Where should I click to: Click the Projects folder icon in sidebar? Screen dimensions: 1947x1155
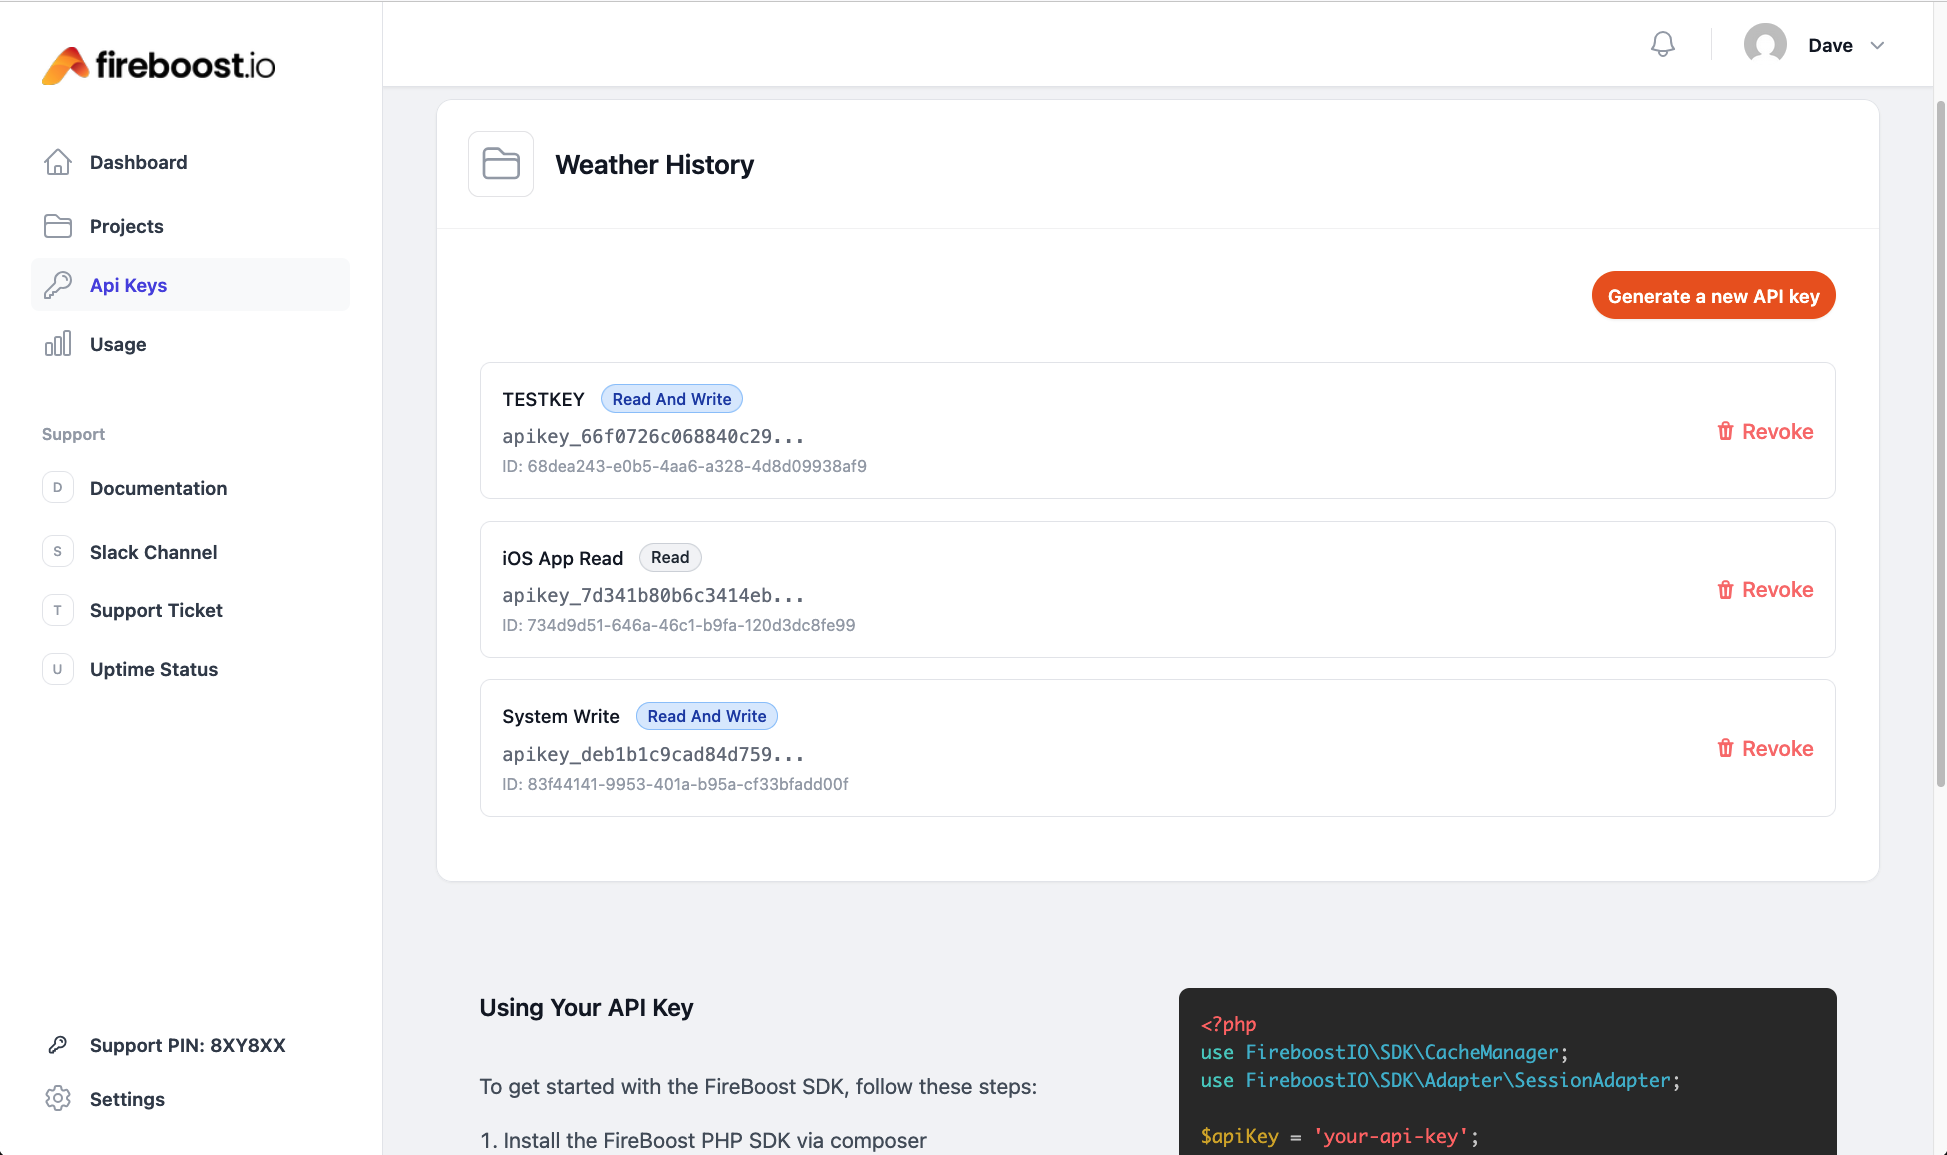[x=58, y=226]
